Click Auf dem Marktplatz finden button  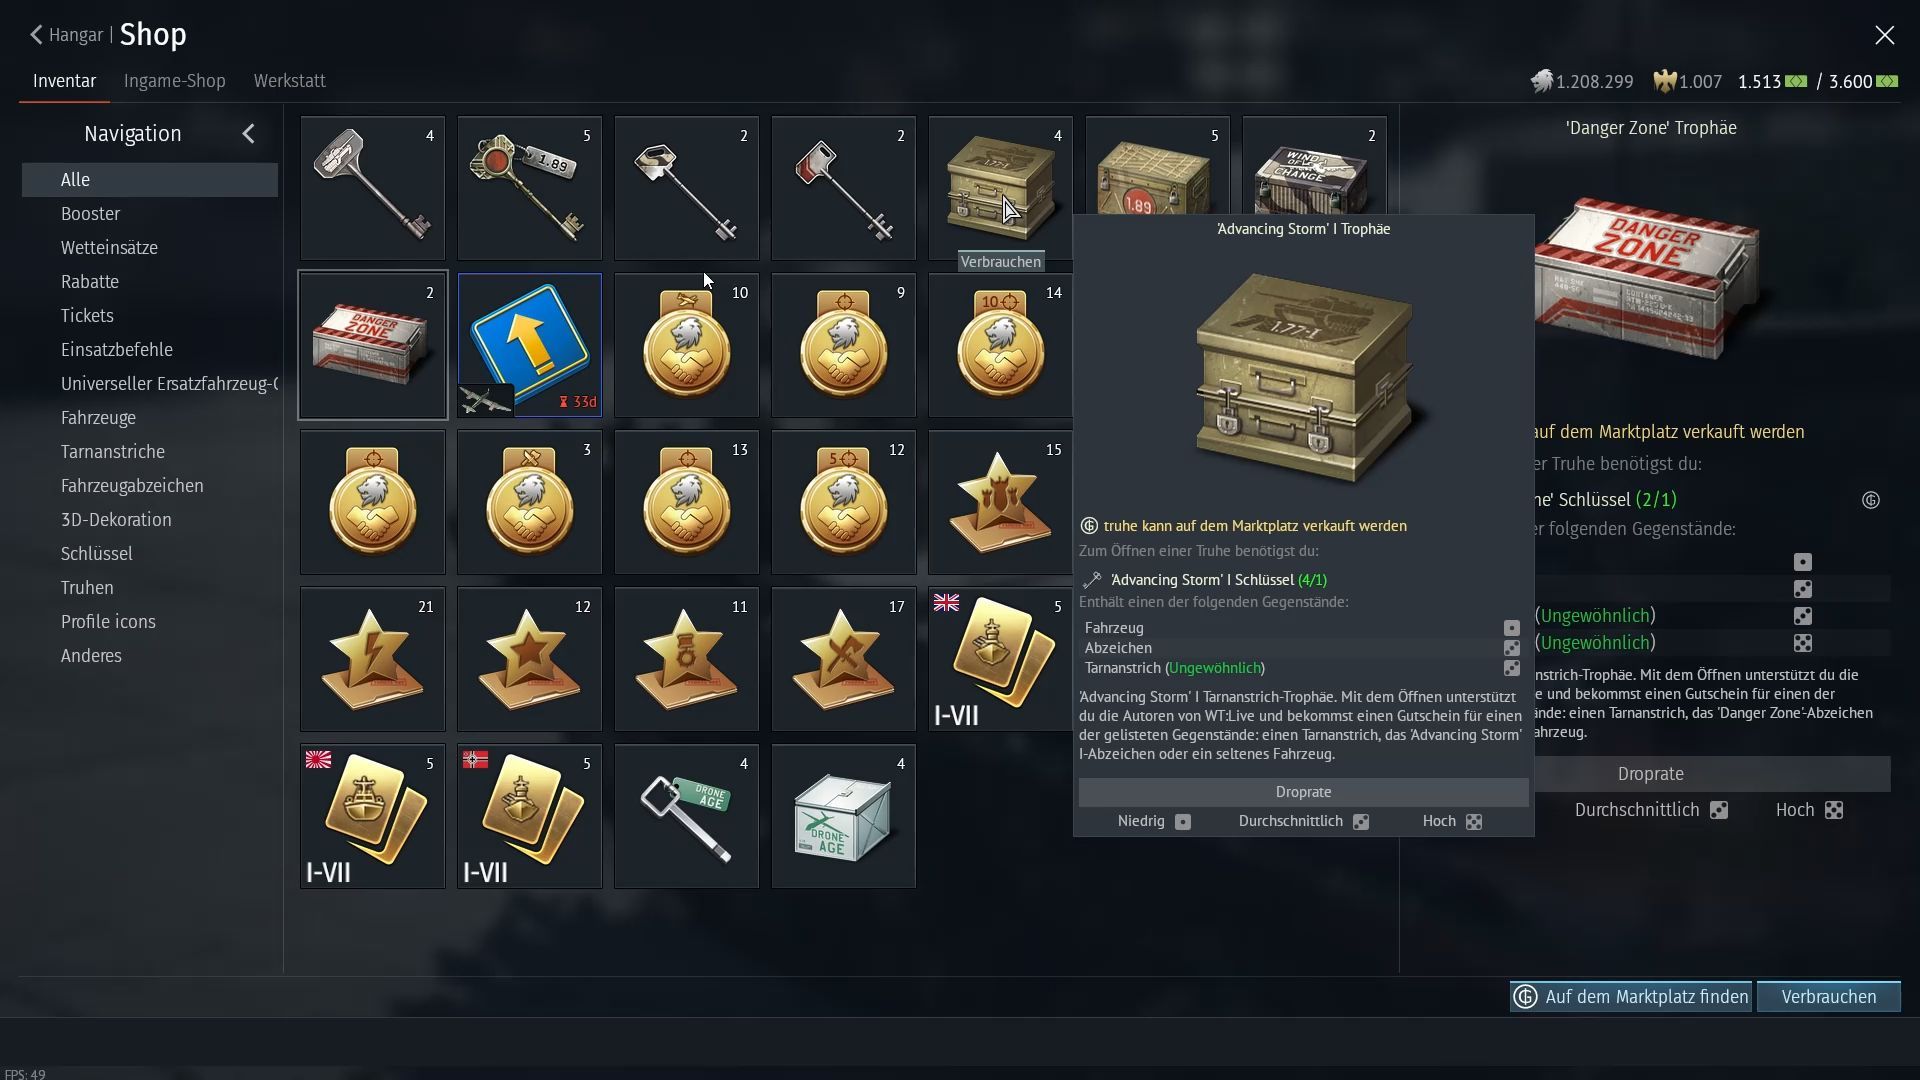(1631, 997)
